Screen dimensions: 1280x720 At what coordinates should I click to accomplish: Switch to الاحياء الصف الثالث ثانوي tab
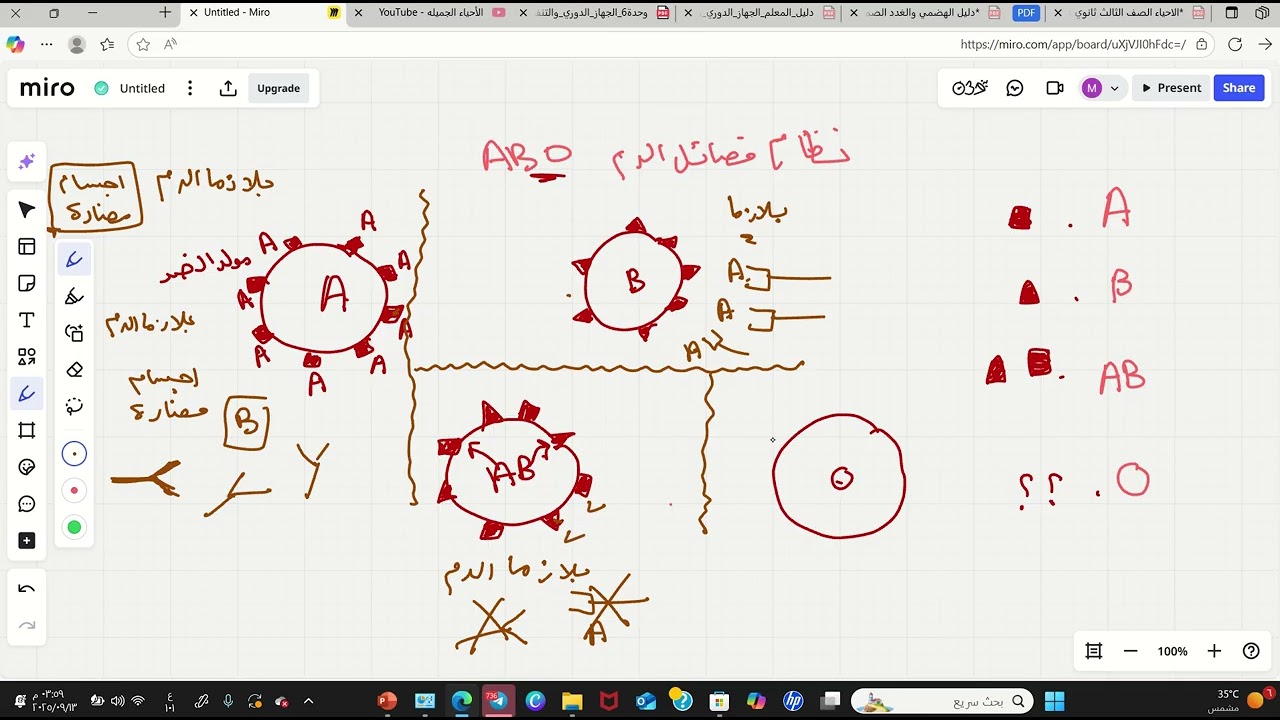(x=1128, y=12)
